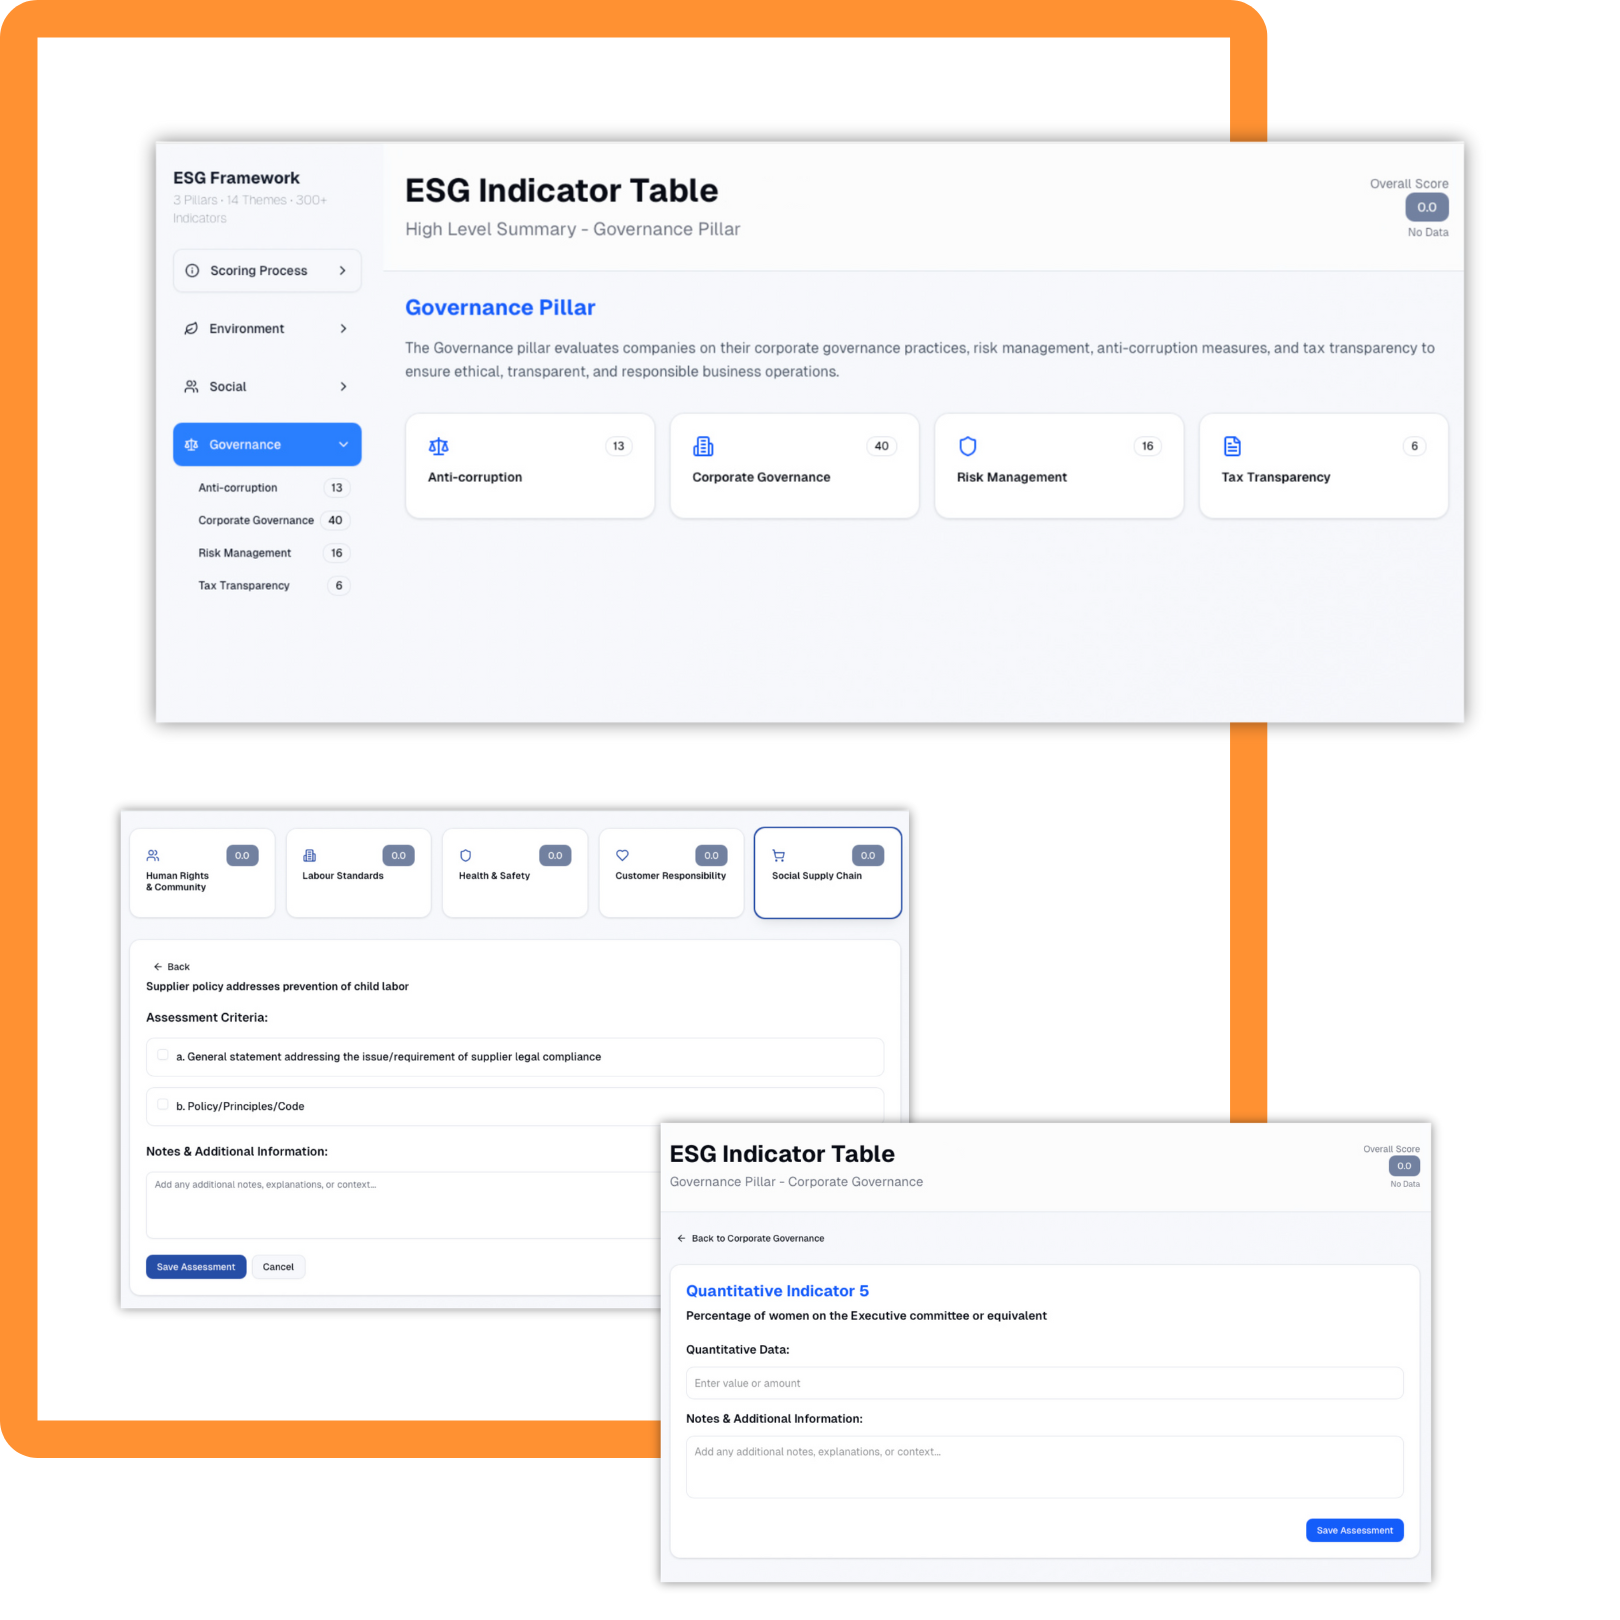The height and width of the screenshot is (1620, 1620).
Task: Select the Health & Safety tab card
Action: (x=514, y=872)
